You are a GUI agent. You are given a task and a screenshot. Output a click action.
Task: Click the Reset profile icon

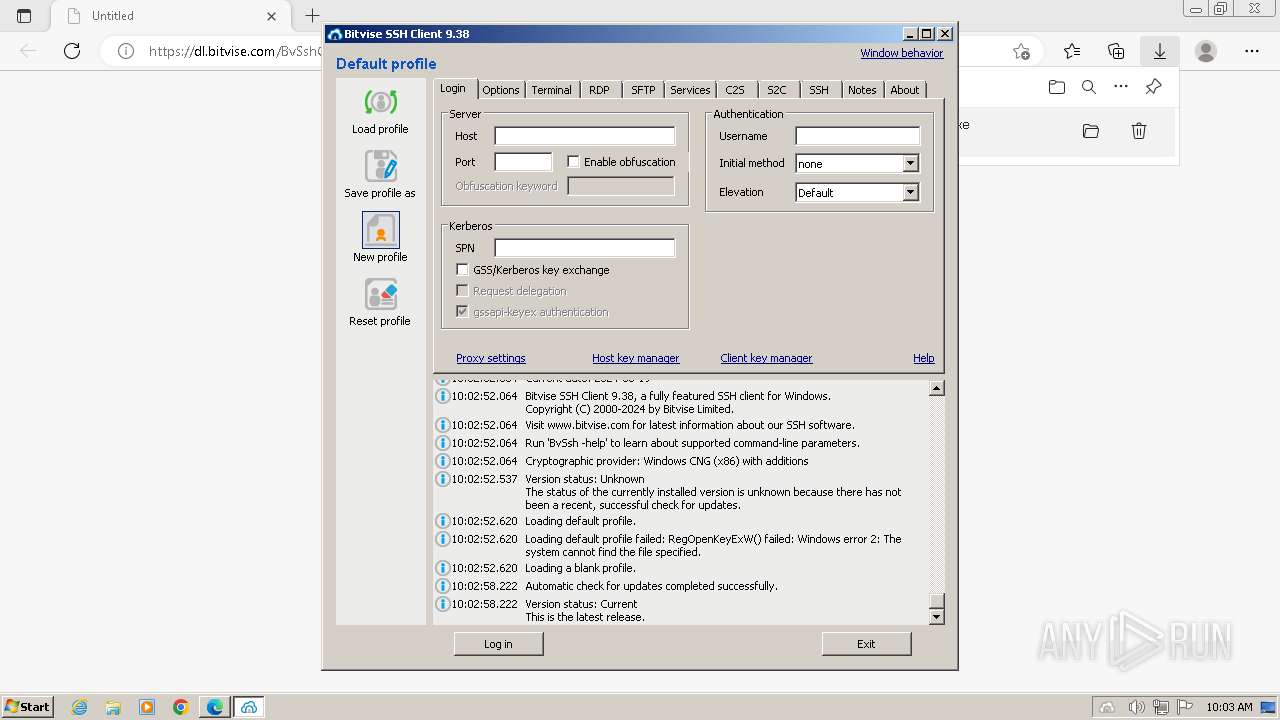380,294
